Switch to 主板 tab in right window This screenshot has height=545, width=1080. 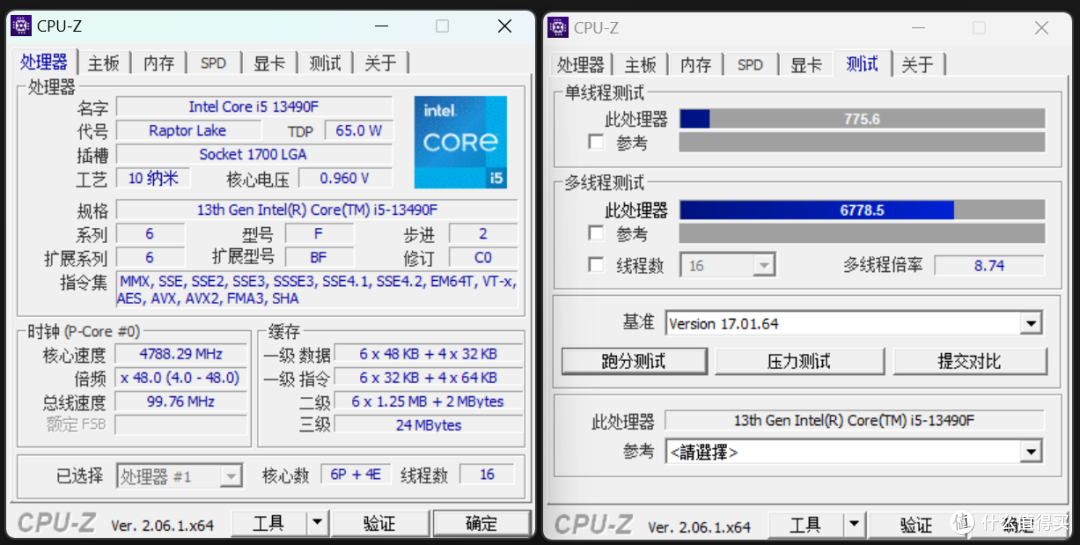coord(641,65)
